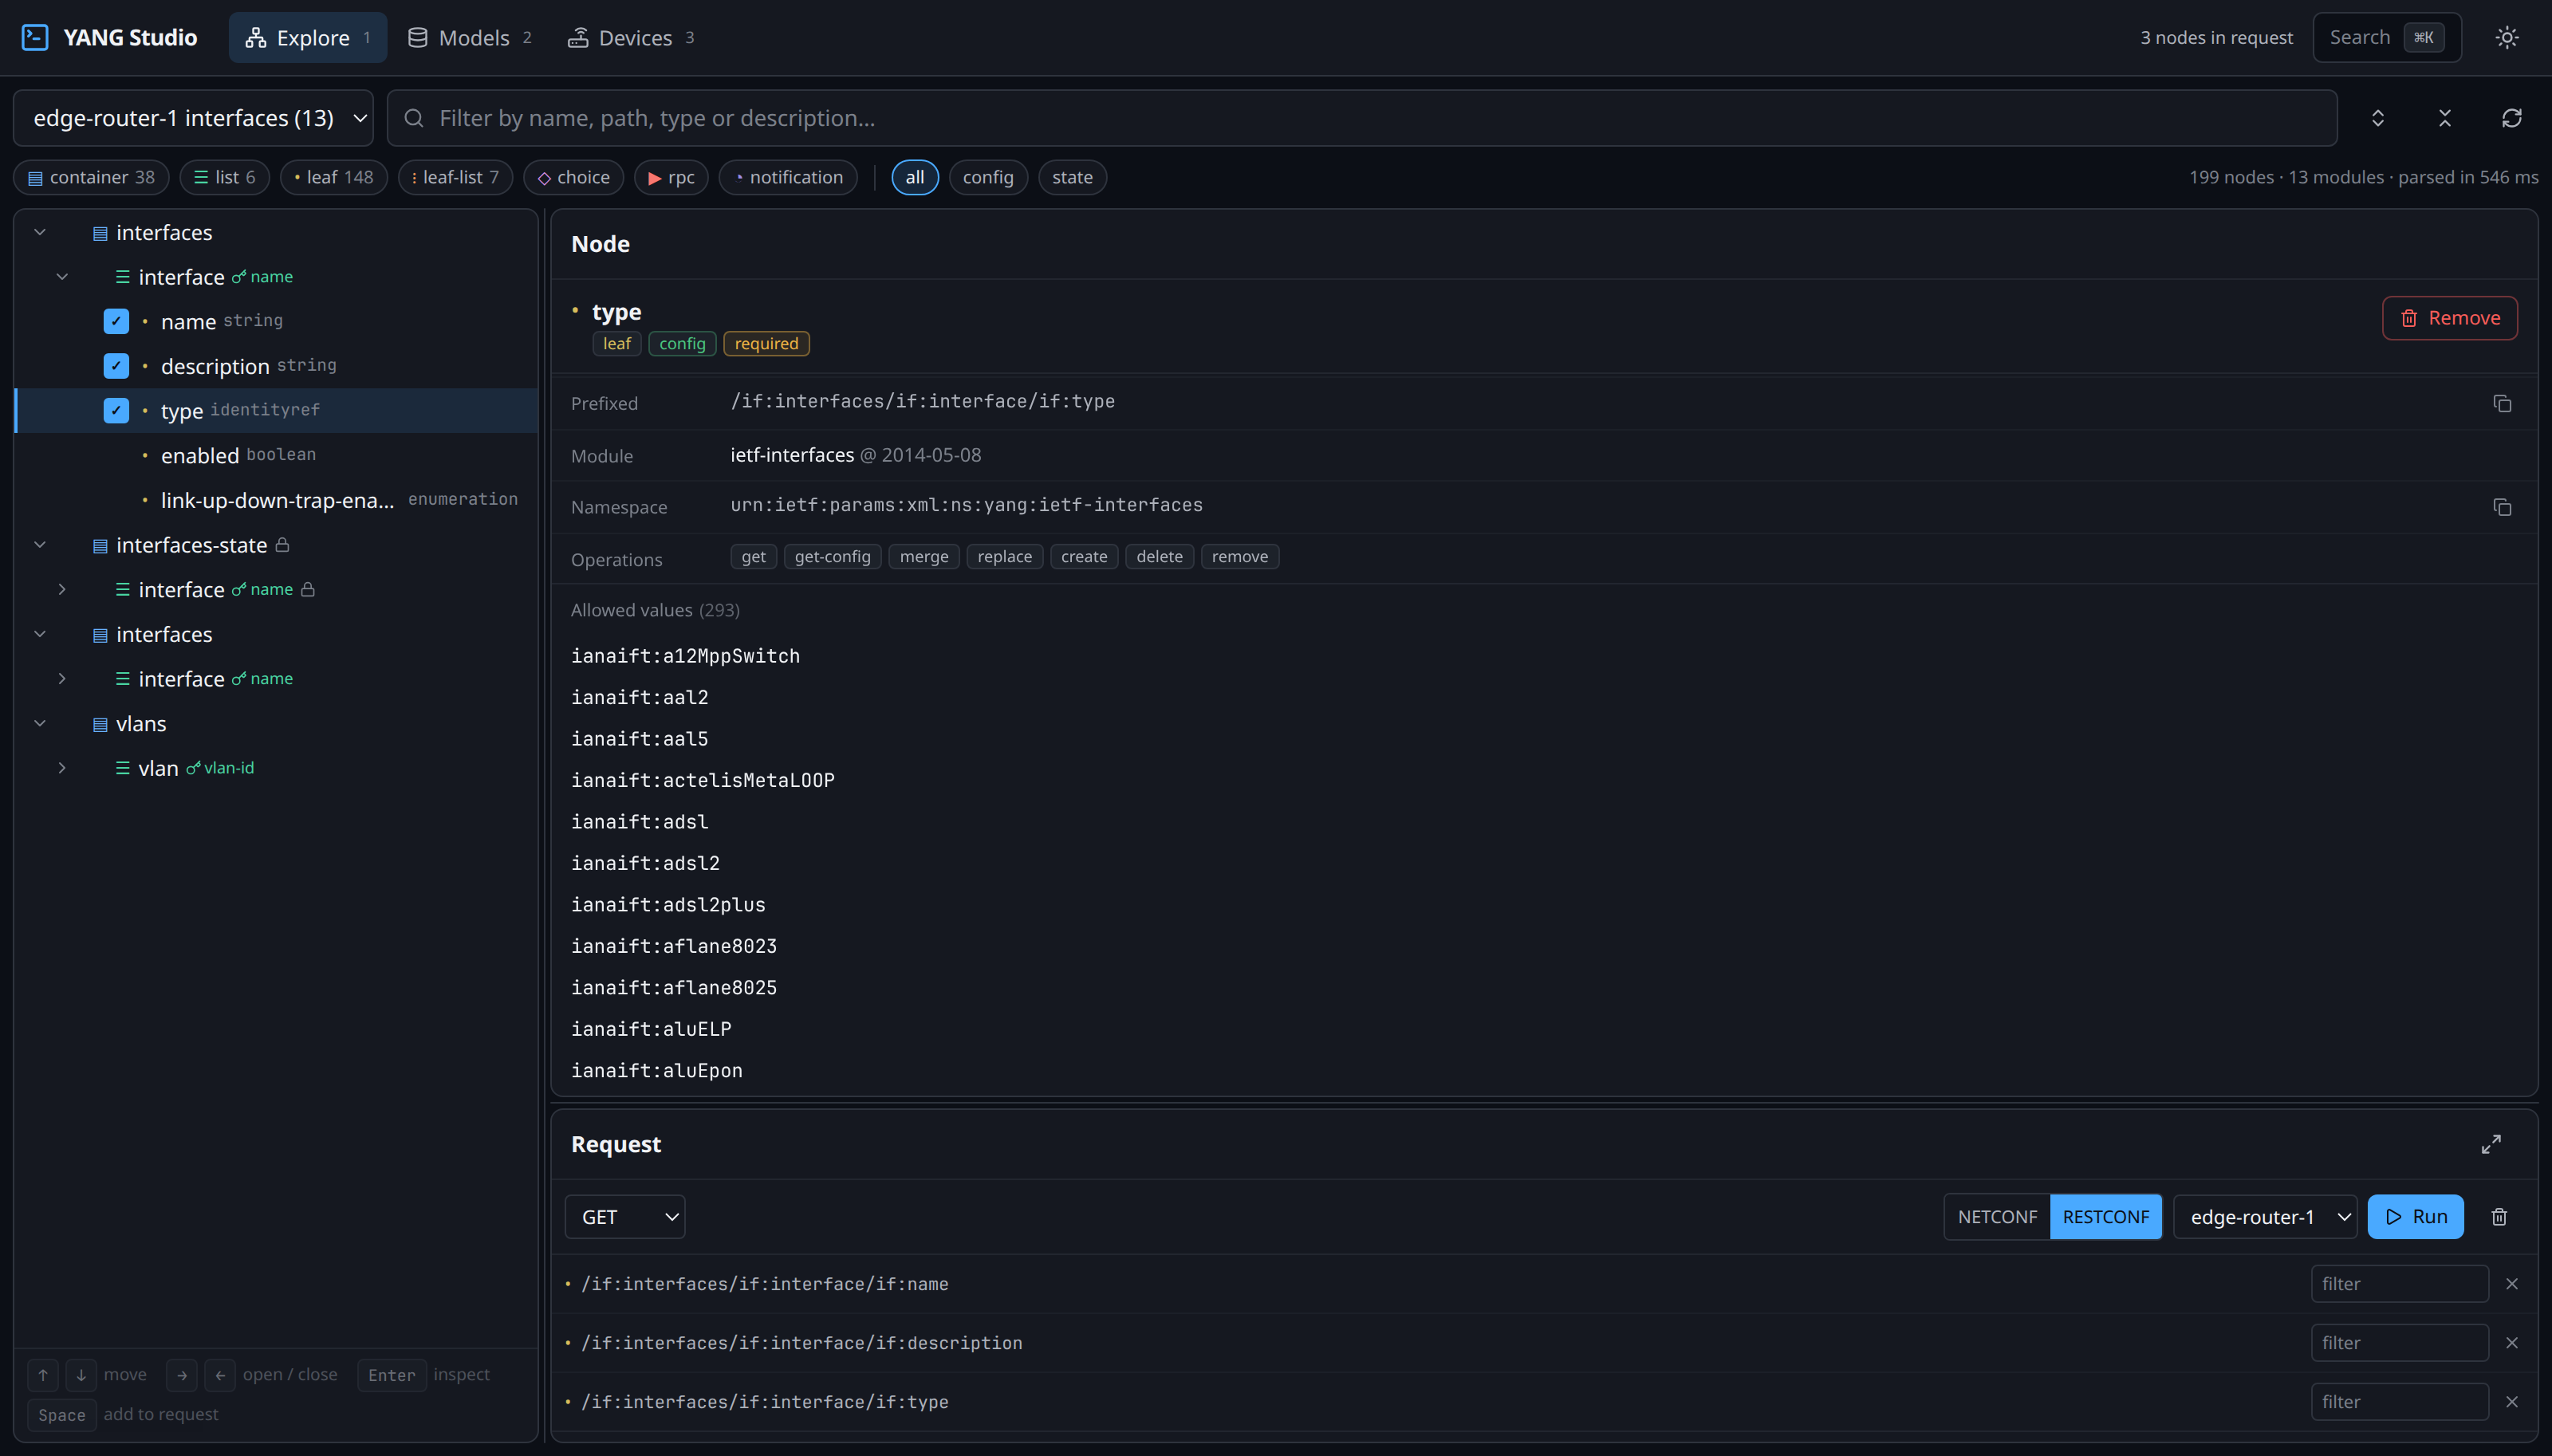Click the filter field for if:description path
Screen dimensions: 2552x1456
(2399, 1343)
